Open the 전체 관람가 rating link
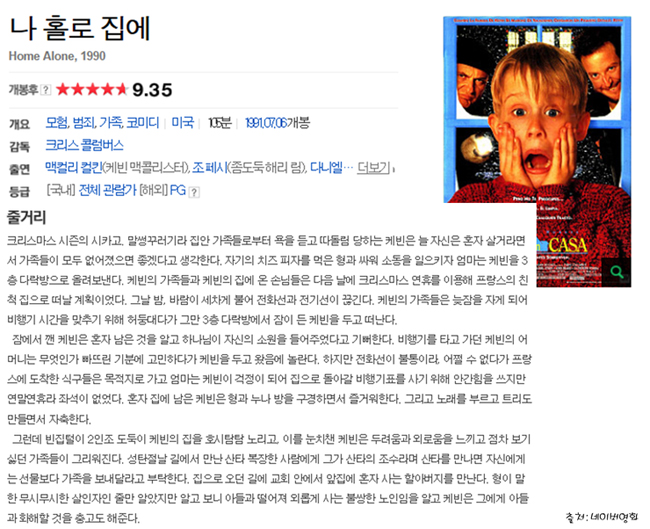Viewport: 650px width, 529px height. 107,190
